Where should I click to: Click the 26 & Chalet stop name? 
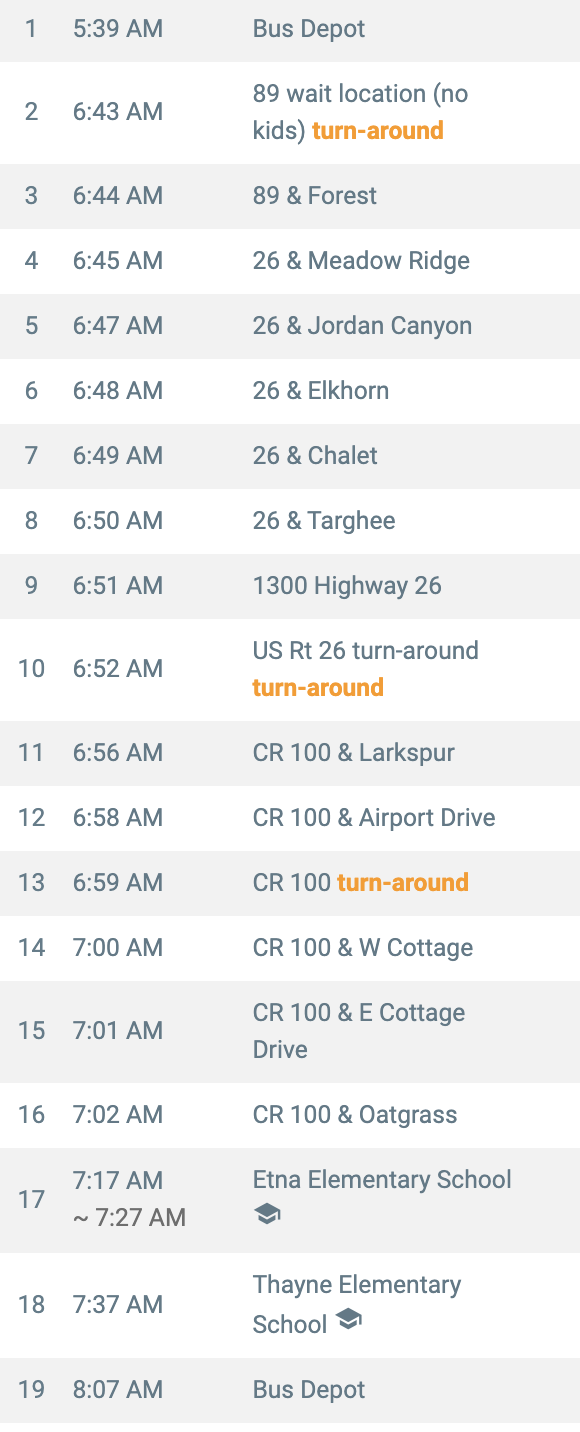315,456
